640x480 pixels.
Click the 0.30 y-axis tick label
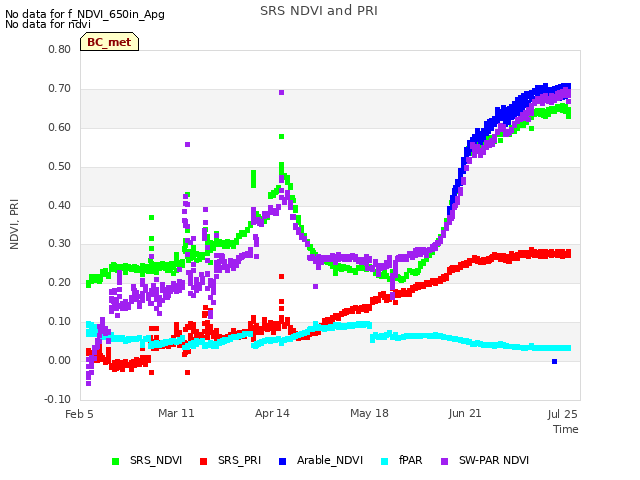[x=60, y=244]
